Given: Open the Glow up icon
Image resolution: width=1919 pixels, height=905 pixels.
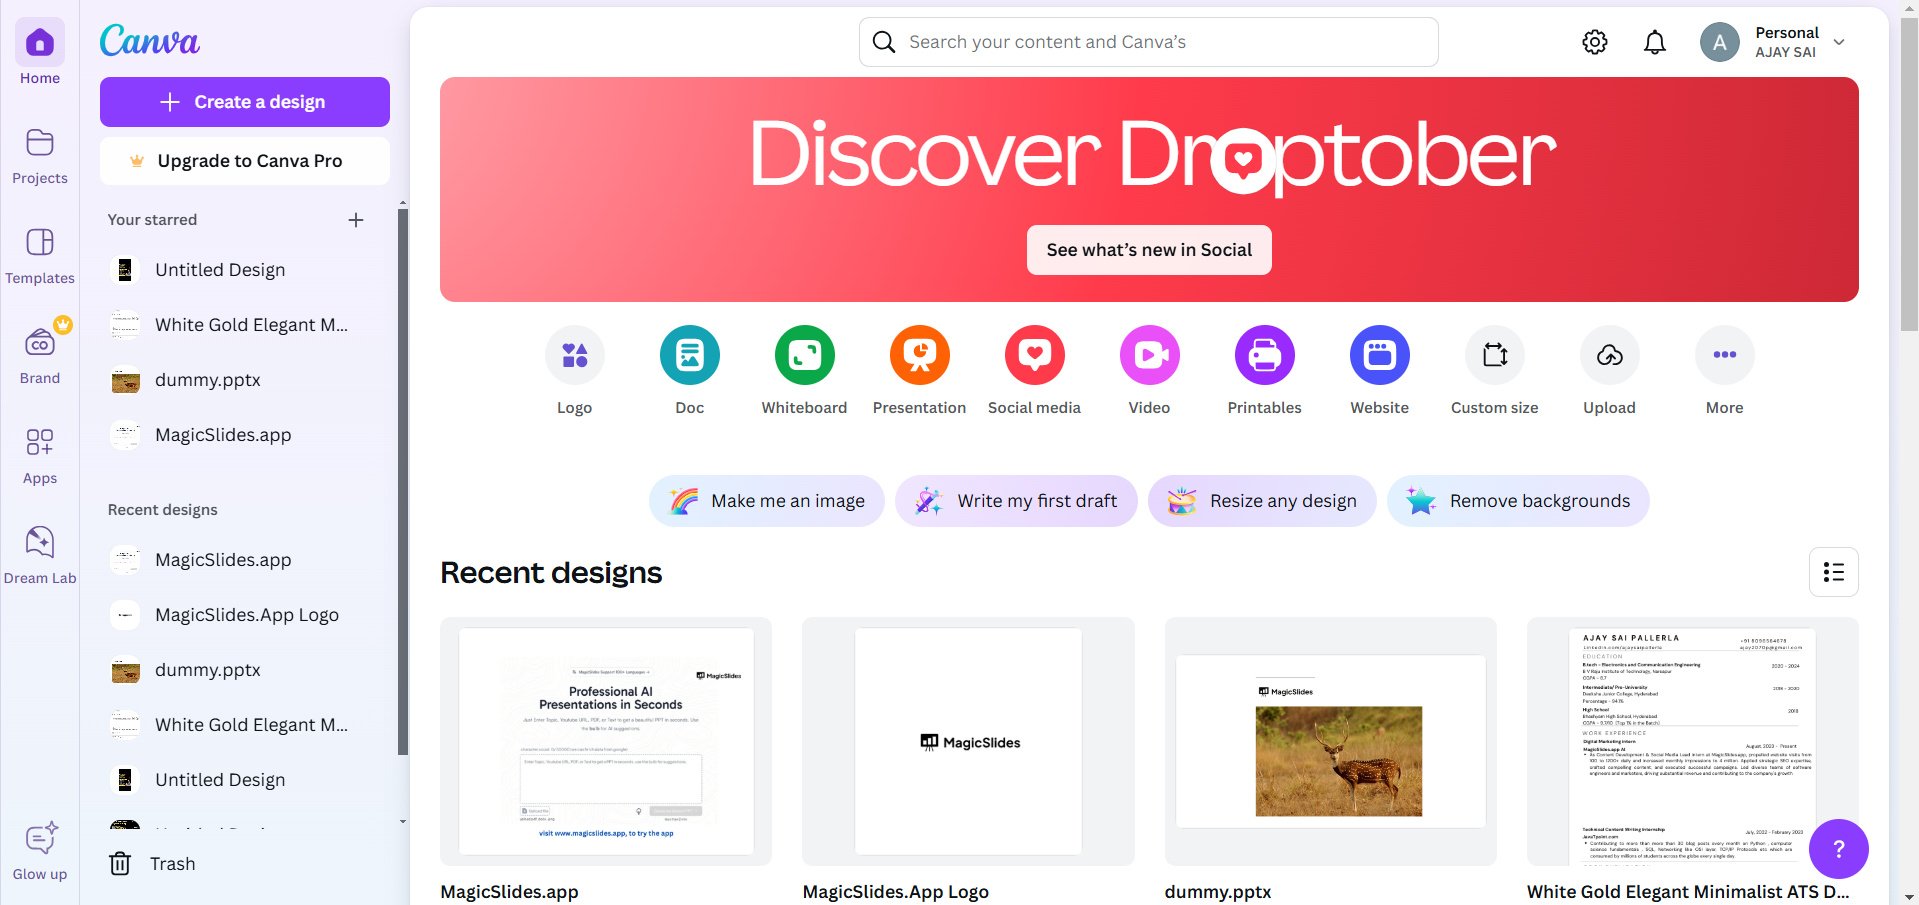Looking at the screenshot, I should pos(40,839).
